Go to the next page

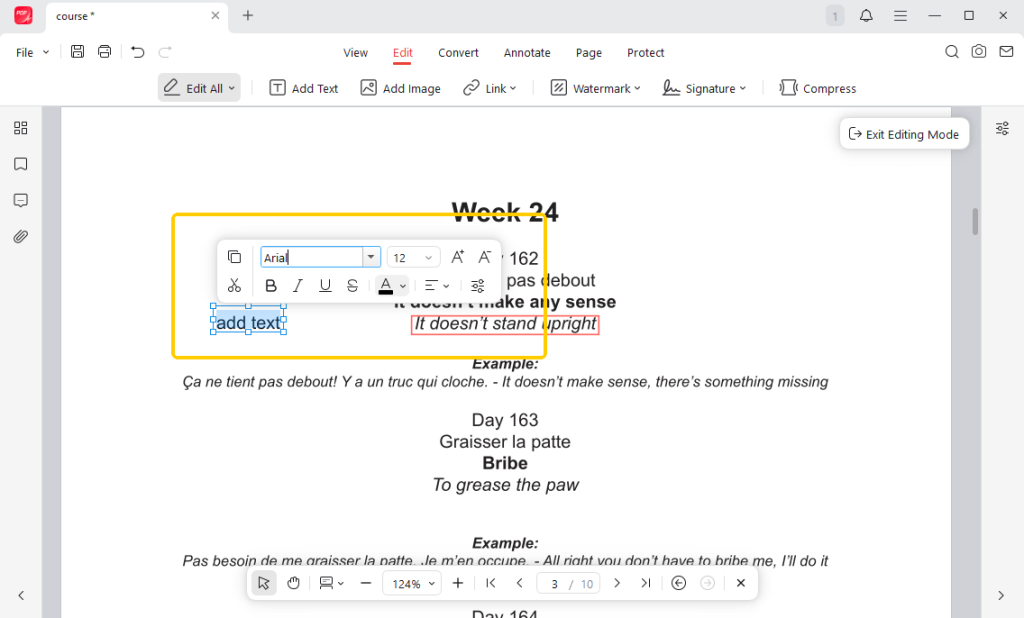(x=616, y=583)
